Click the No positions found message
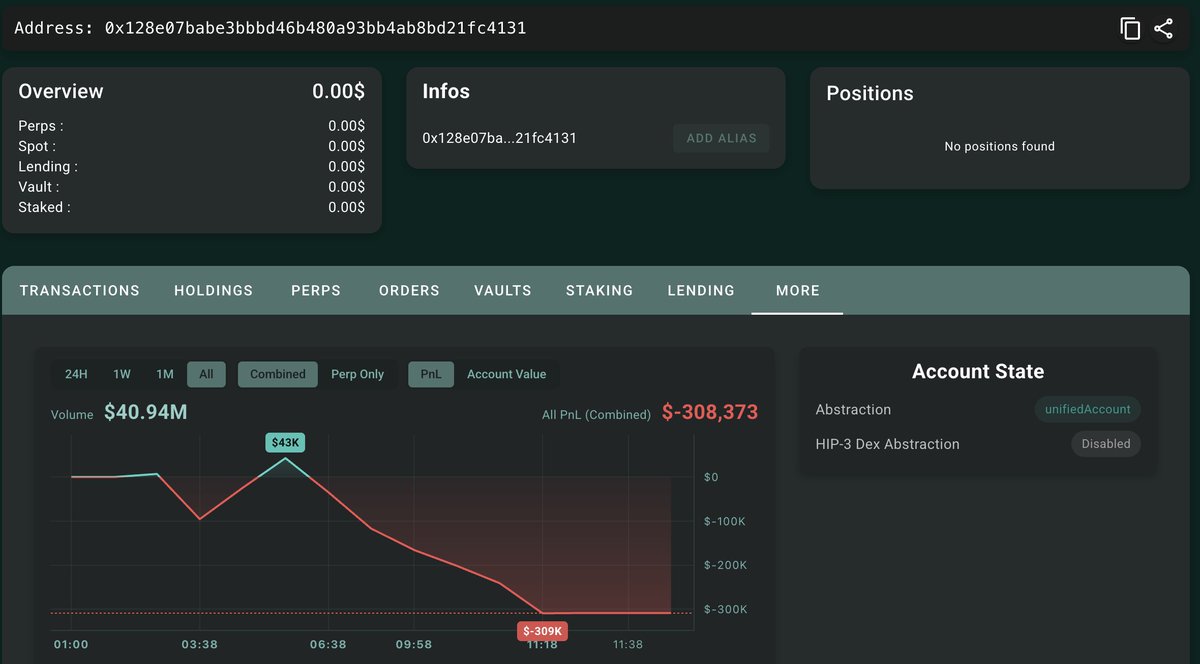 pyautogui.click(x=1000, y=146)
